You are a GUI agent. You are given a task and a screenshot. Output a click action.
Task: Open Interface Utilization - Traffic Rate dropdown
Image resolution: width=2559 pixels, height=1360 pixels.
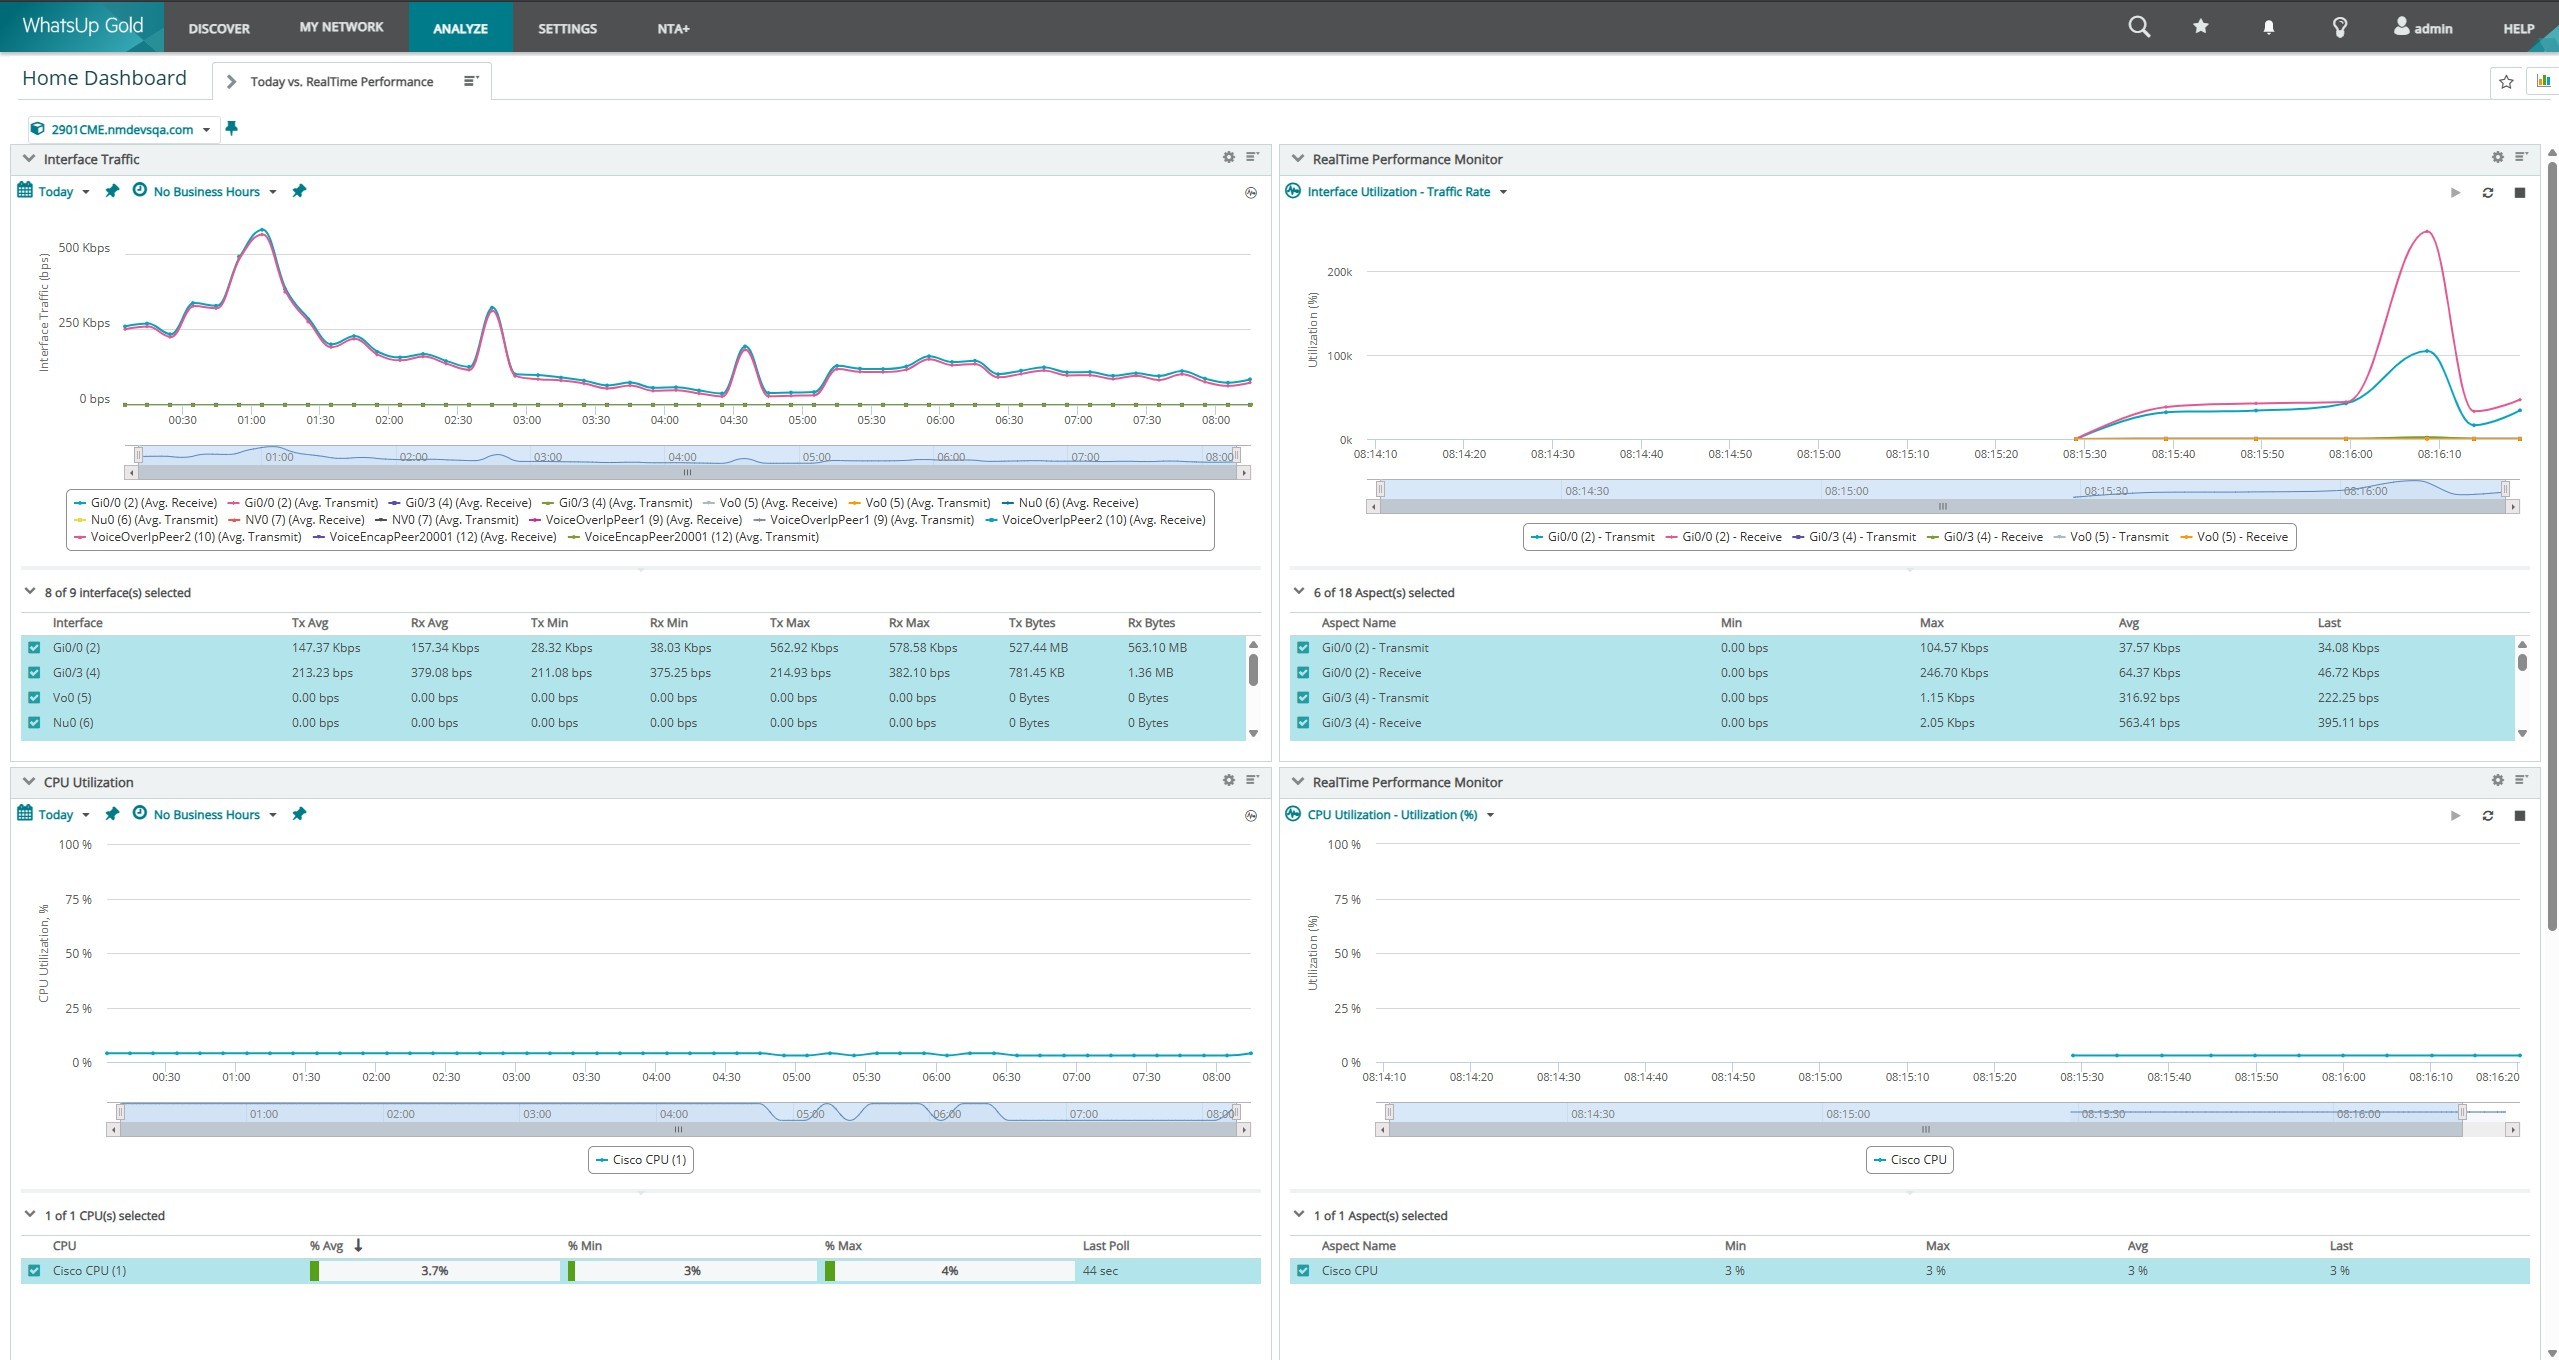(1400, 192)
